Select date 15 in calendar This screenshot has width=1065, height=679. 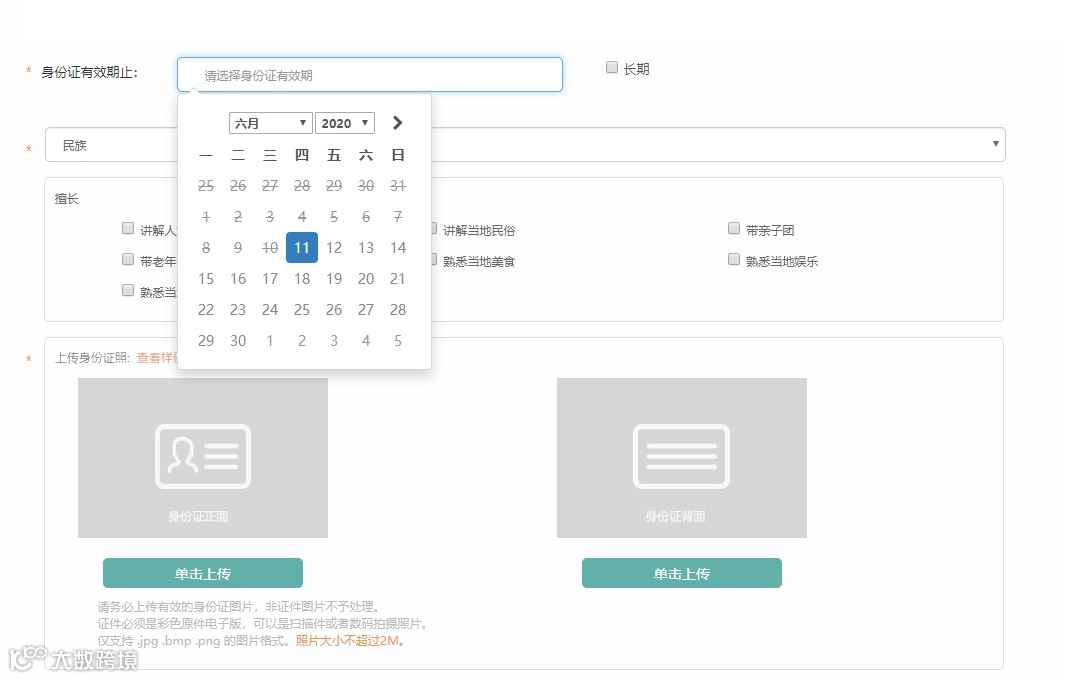tap(206, 279)
